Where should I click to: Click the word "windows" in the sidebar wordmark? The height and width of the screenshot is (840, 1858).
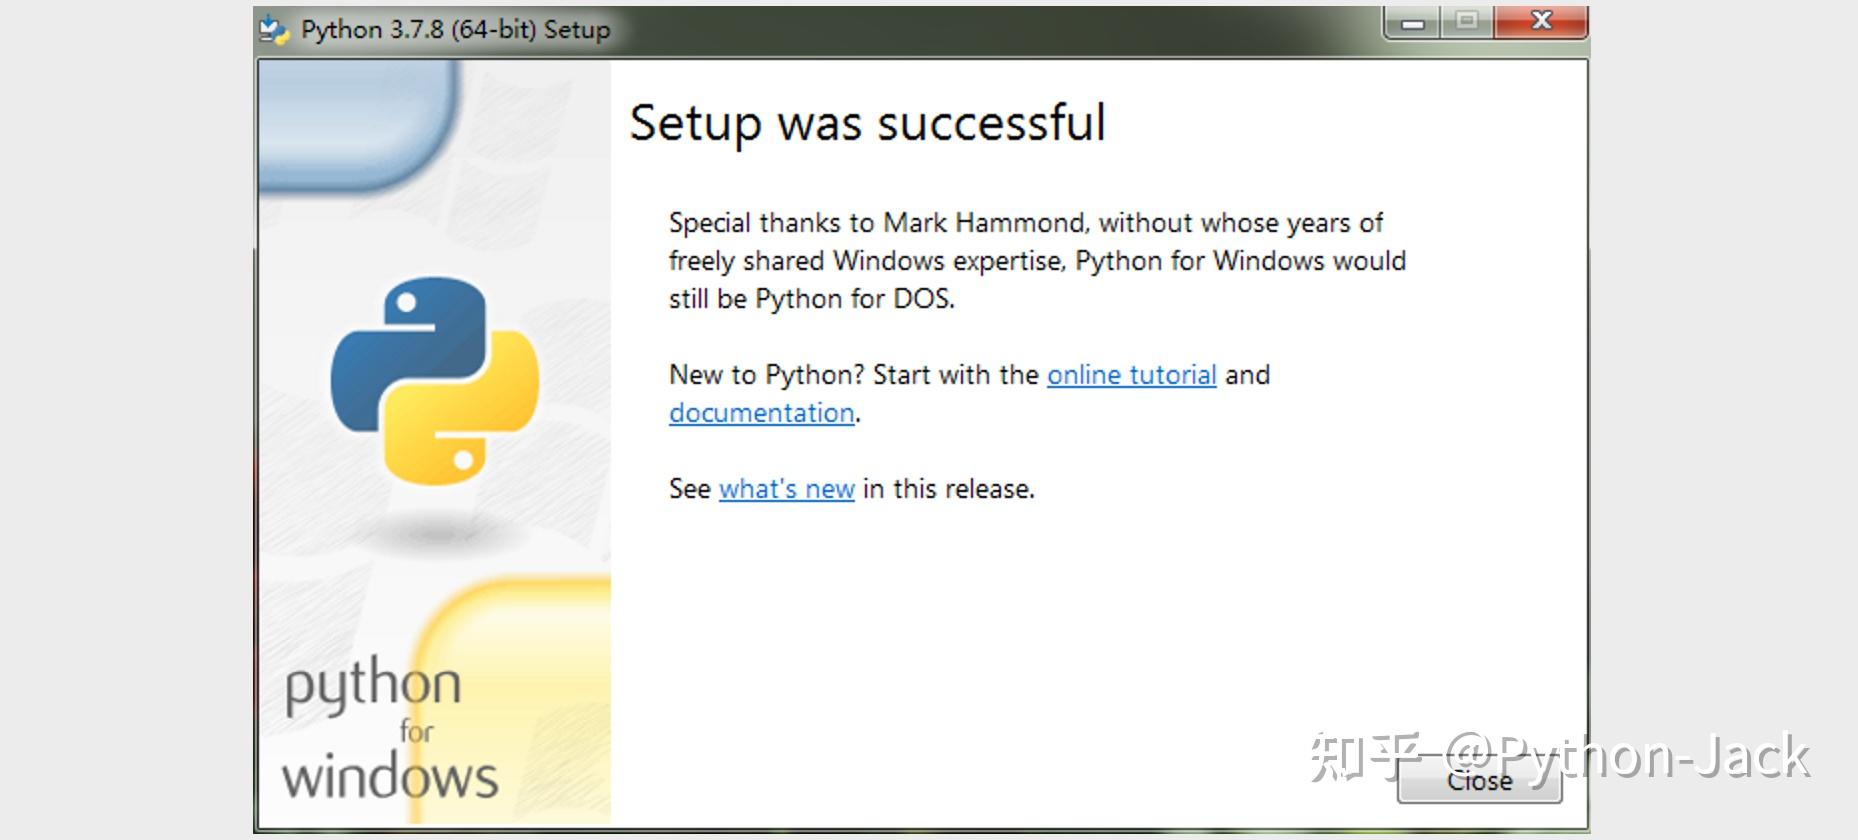pos(390,777)
